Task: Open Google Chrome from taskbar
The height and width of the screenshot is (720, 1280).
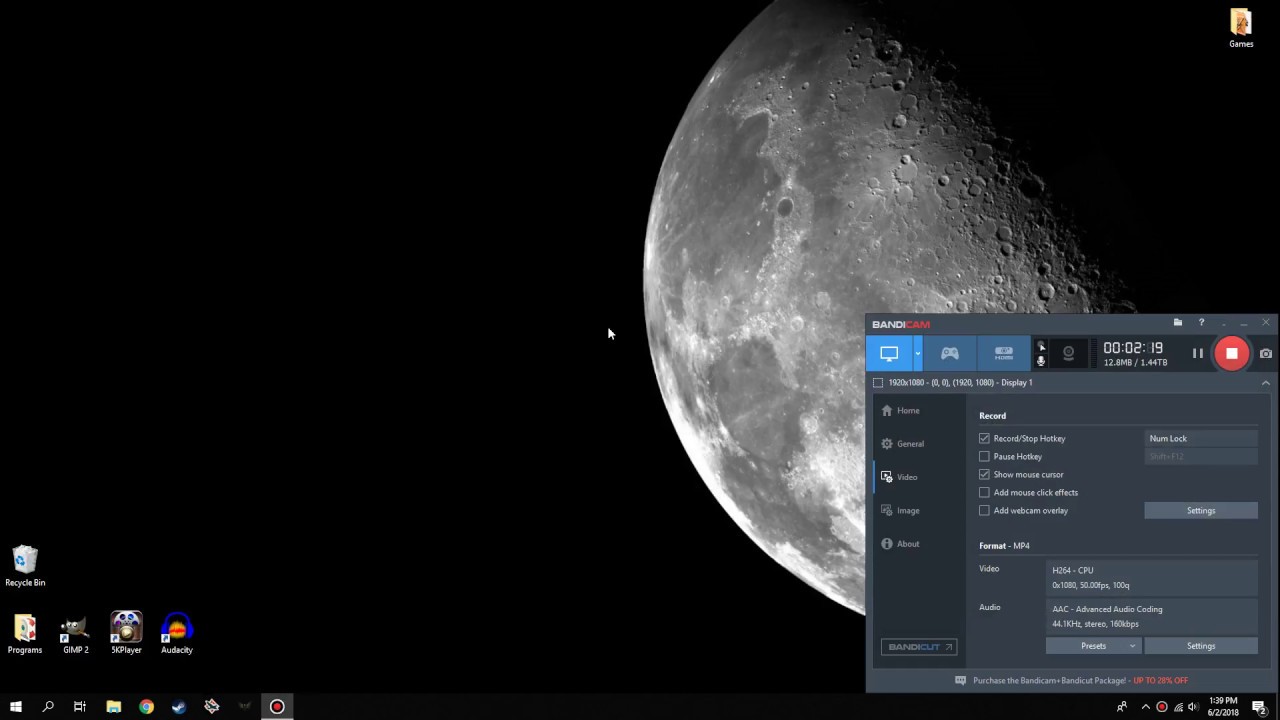Action: (147, 707)
